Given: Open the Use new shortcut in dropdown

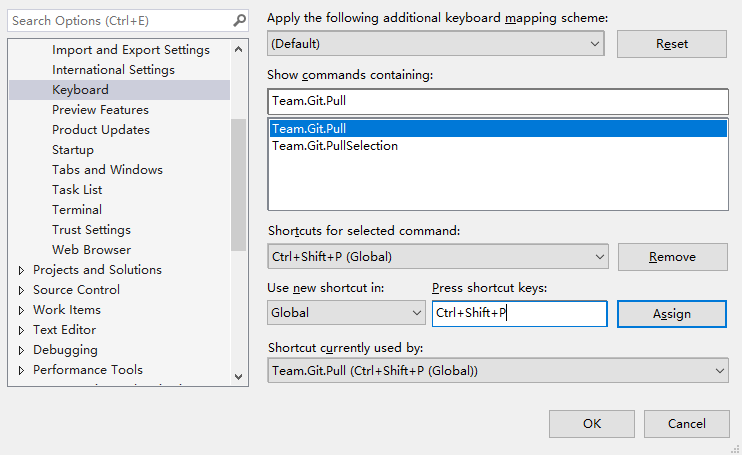Looking at the screenshot, I should [346, 313].
